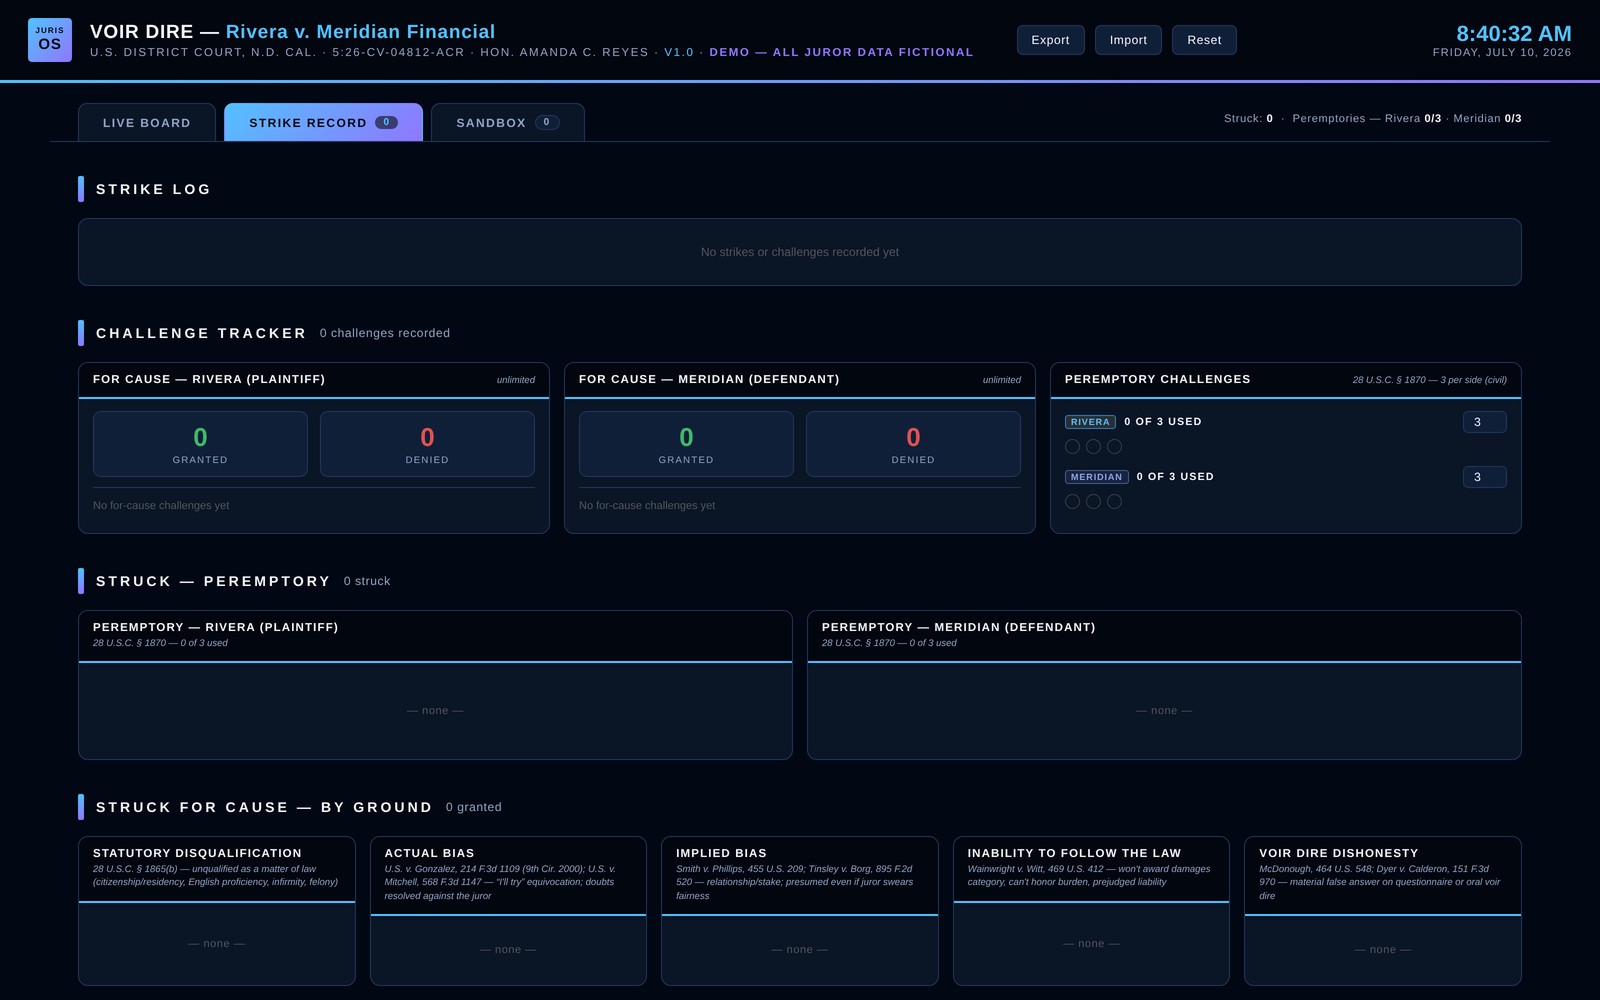Reset the voir dire data
Screen dimensions: 1600x1000
click(x=1204, y=40)
